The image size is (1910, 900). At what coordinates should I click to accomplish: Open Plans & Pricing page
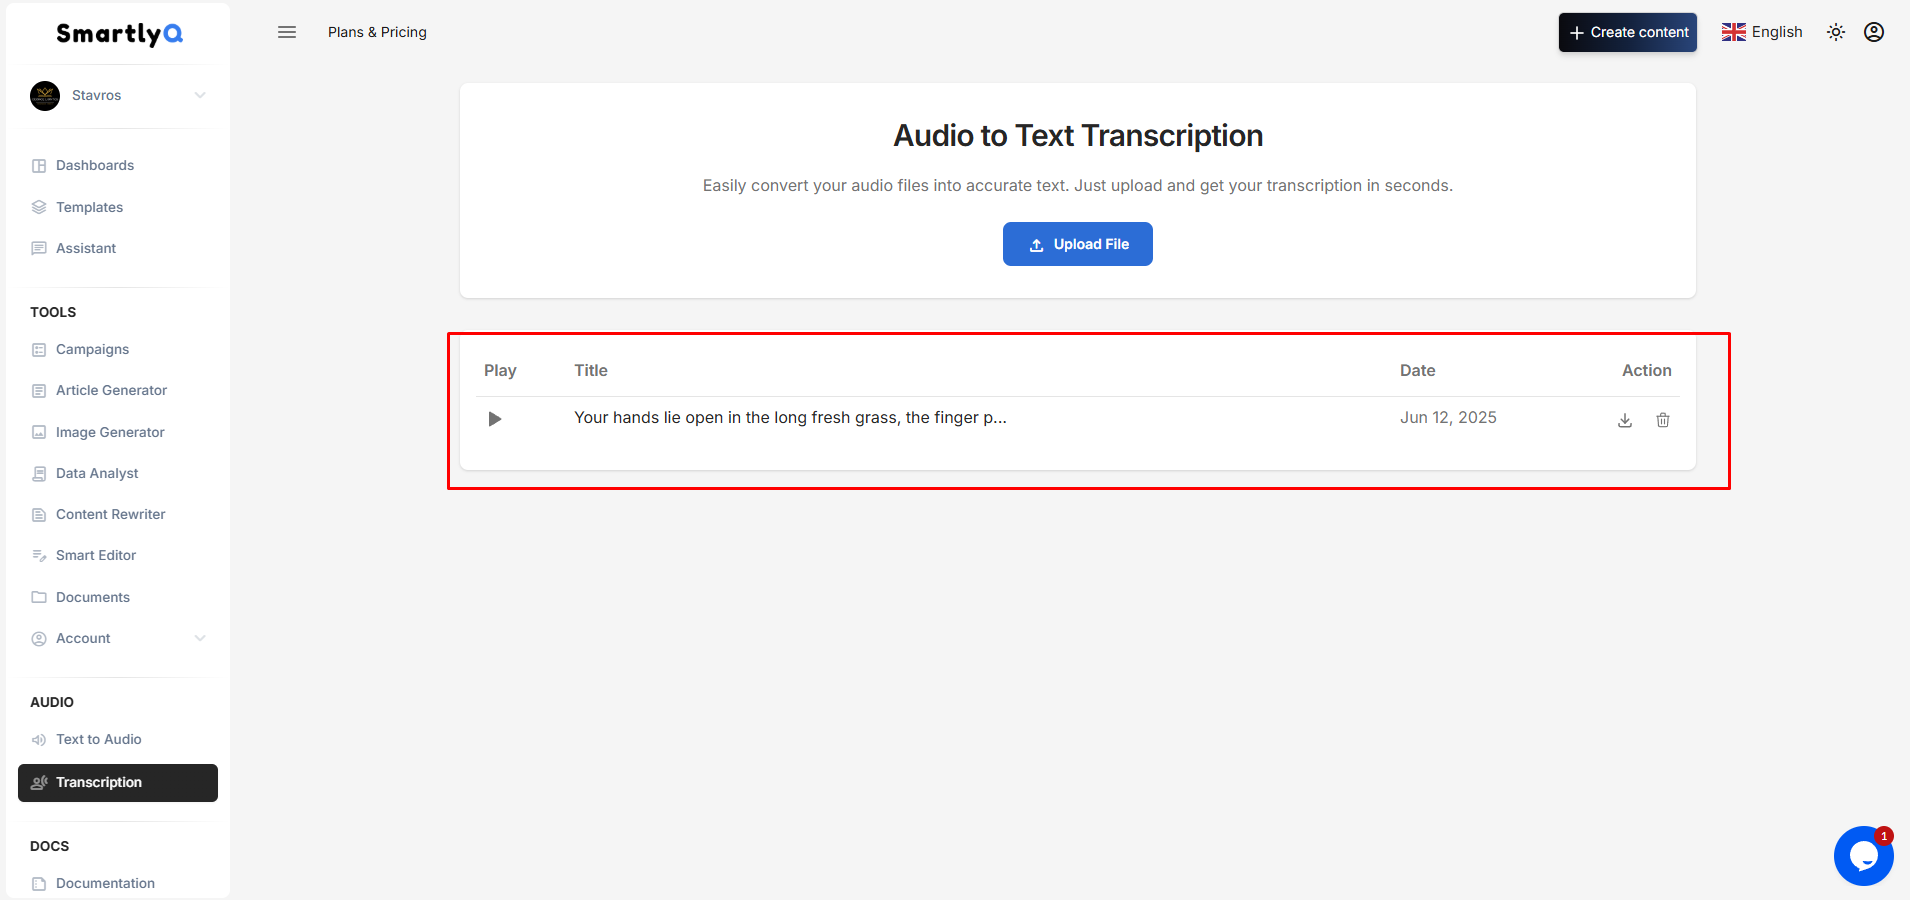pos(377,32)
